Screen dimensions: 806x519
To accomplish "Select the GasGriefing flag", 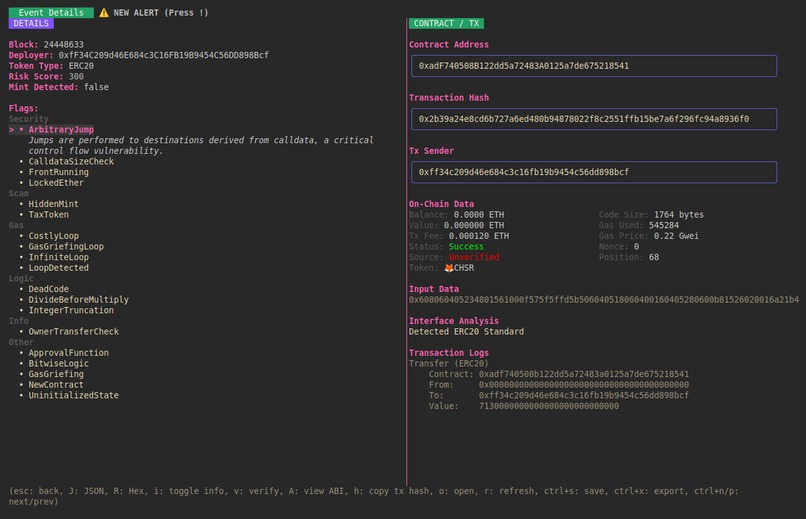I will coord(56,374).
